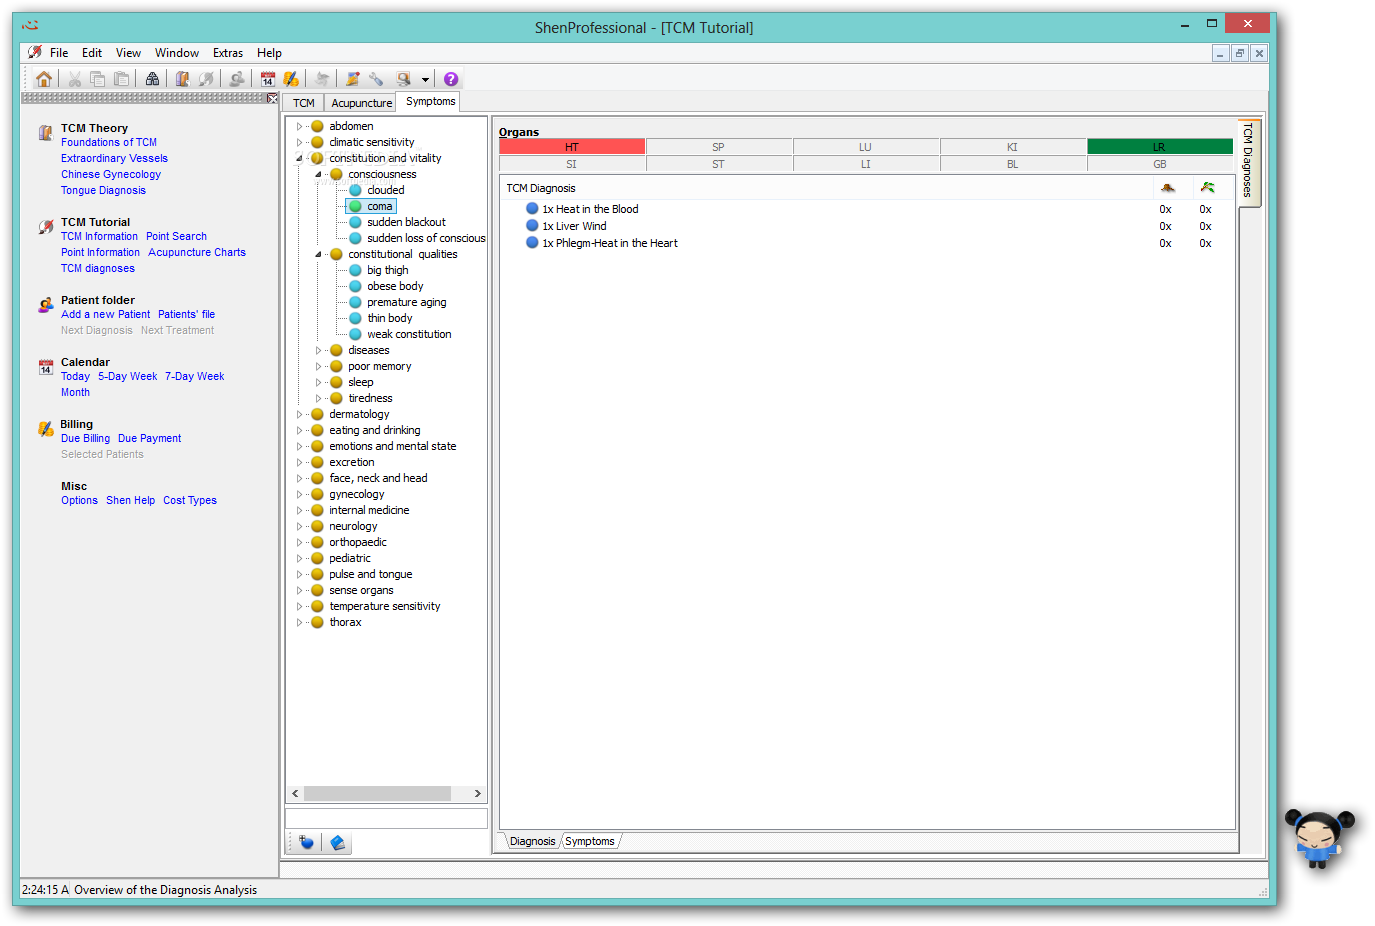Click the blue book icon below the tree
Viewport: 1375px width, 926px height.
pyautogui.click(x=338, y=843)
